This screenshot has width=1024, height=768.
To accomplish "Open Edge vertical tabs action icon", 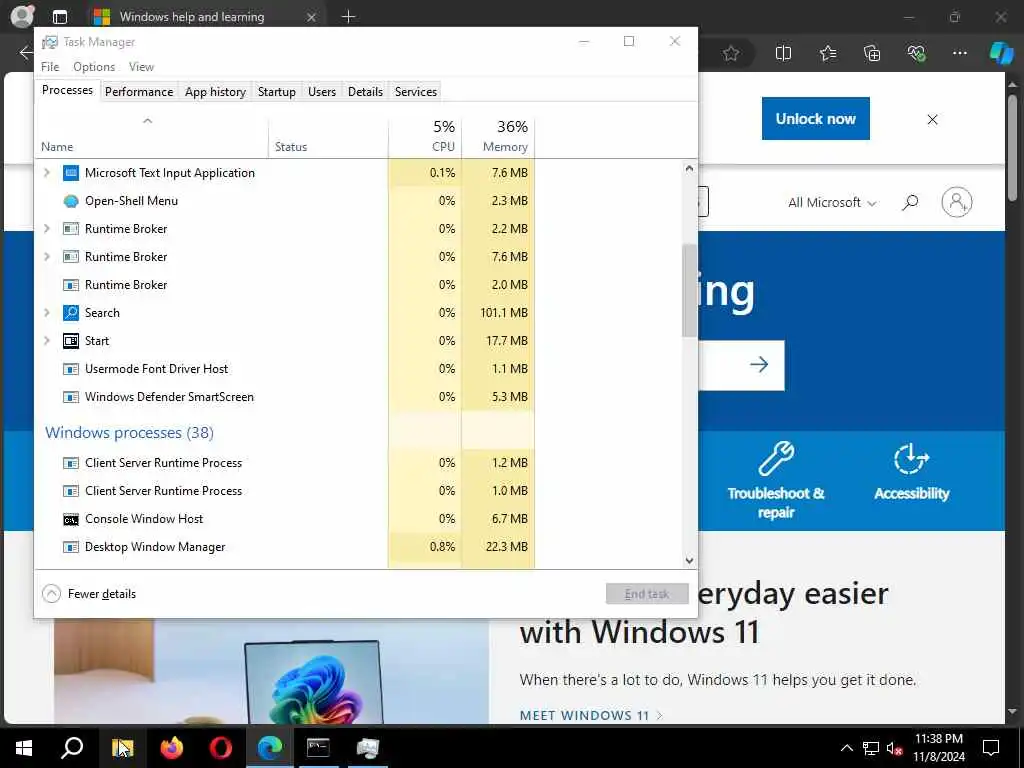I will pyautogui.click(x=59, y=17).
